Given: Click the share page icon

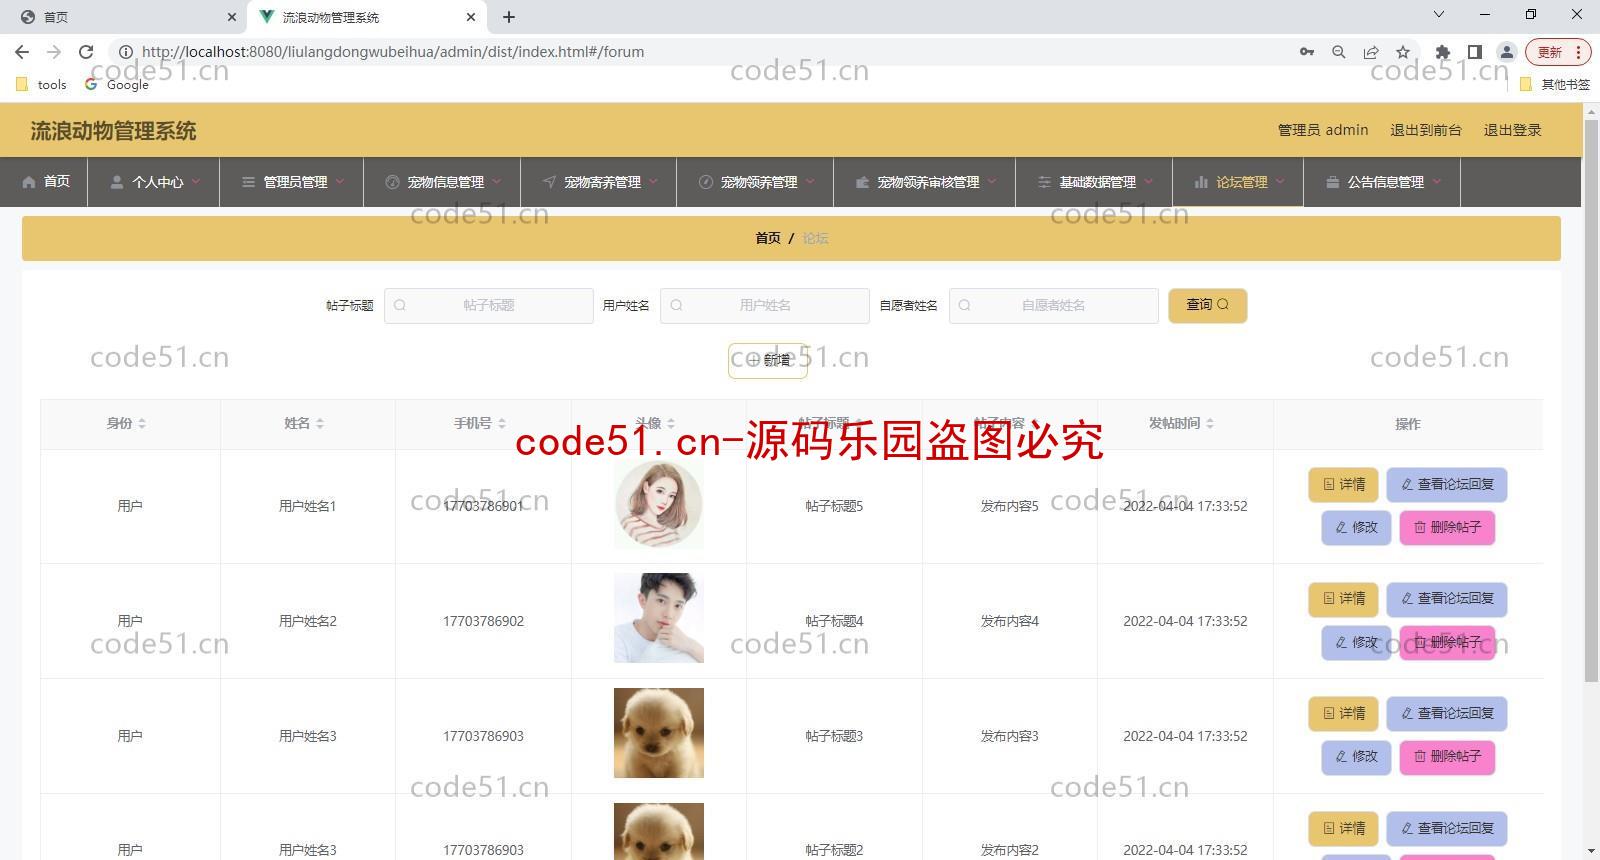Looking at the screenshot, I should [x=1371, y=52].
